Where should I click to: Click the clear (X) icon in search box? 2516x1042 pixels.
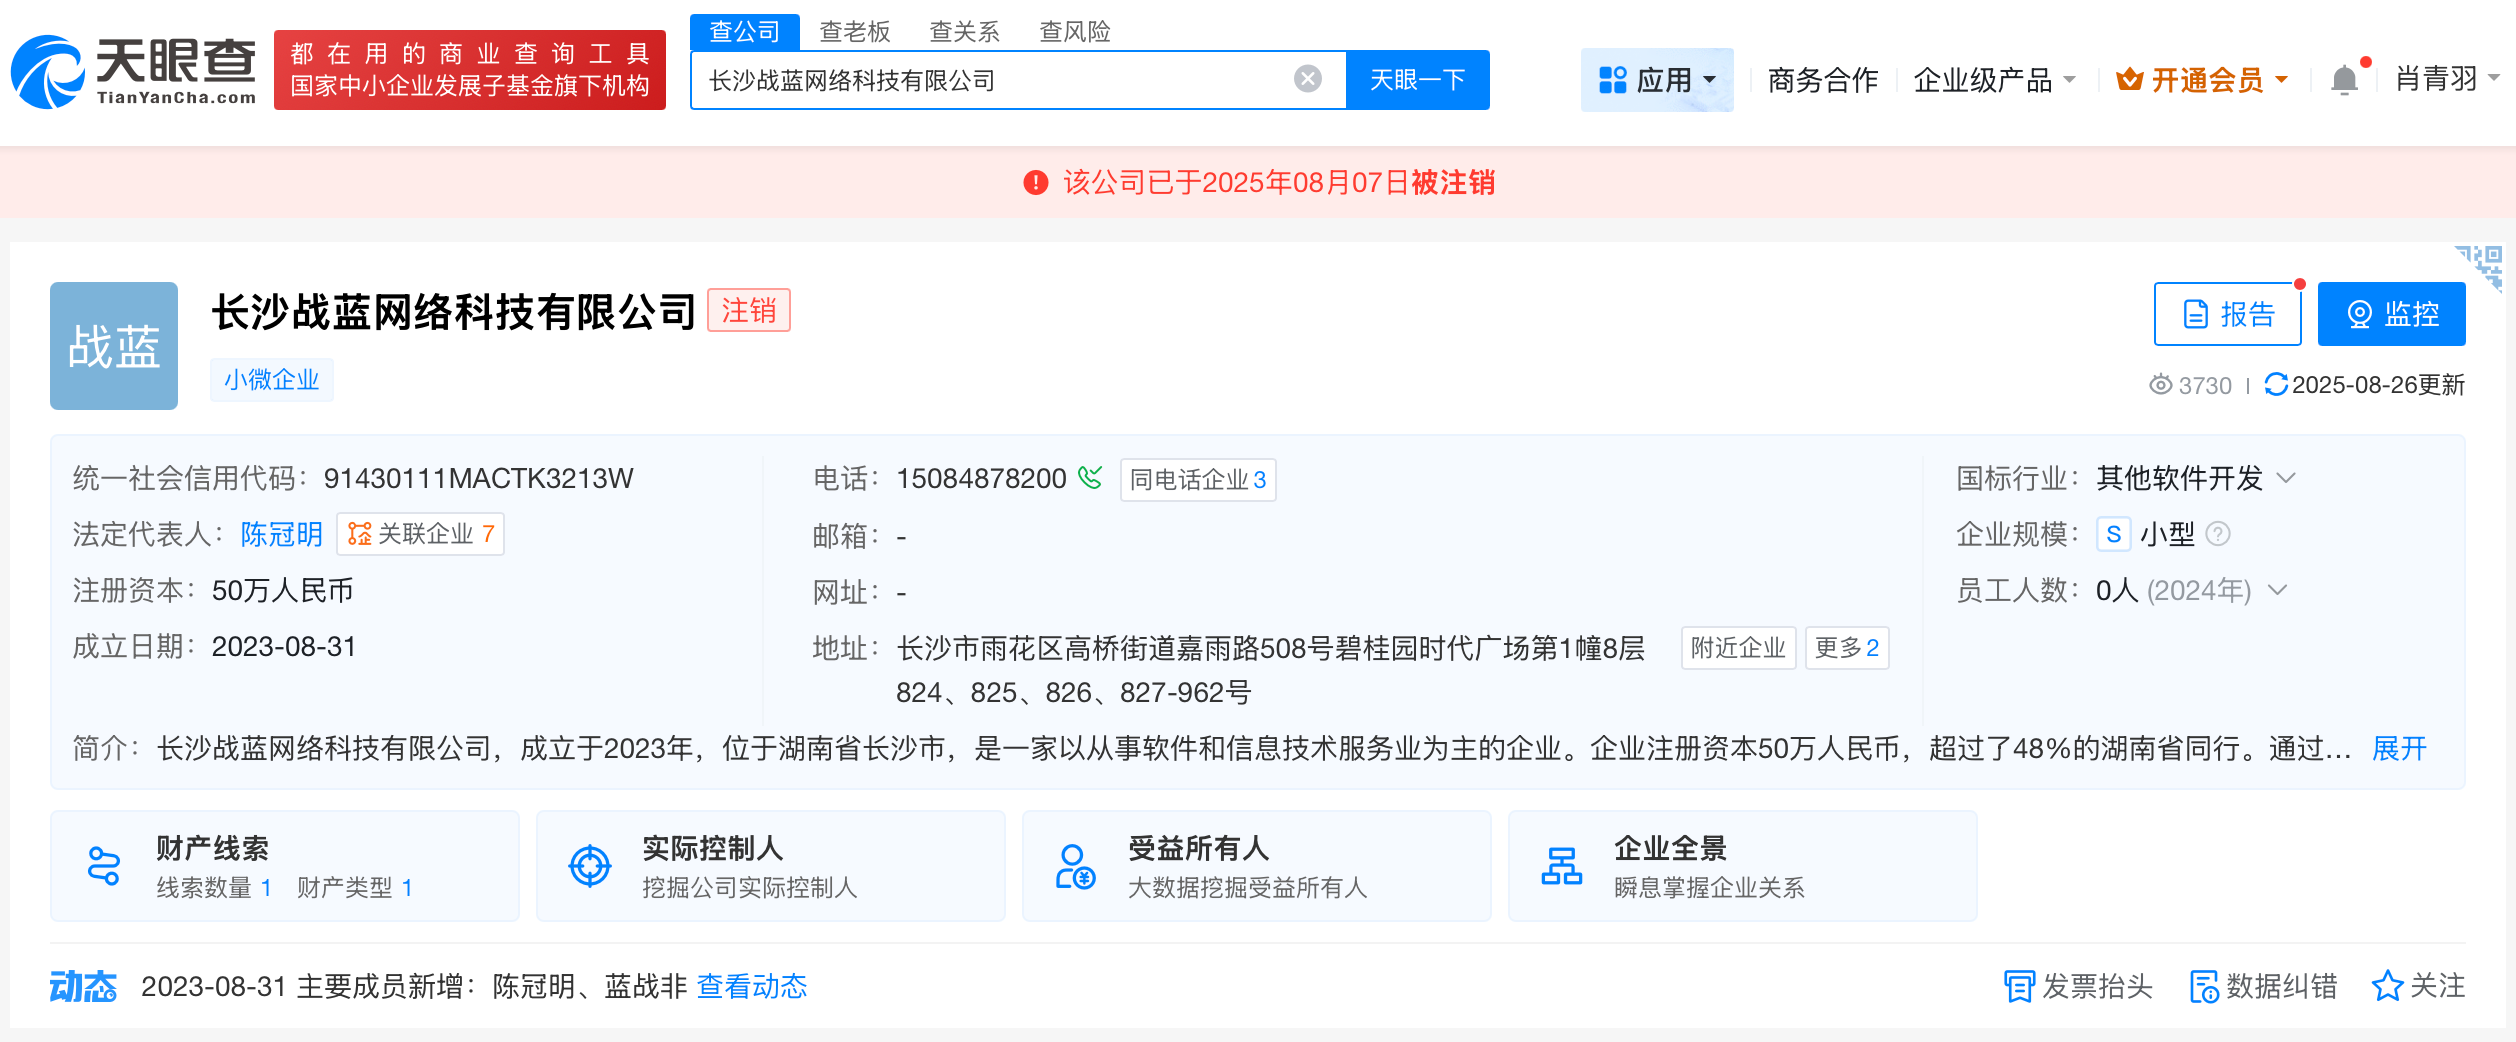(x=1305, y=79)
